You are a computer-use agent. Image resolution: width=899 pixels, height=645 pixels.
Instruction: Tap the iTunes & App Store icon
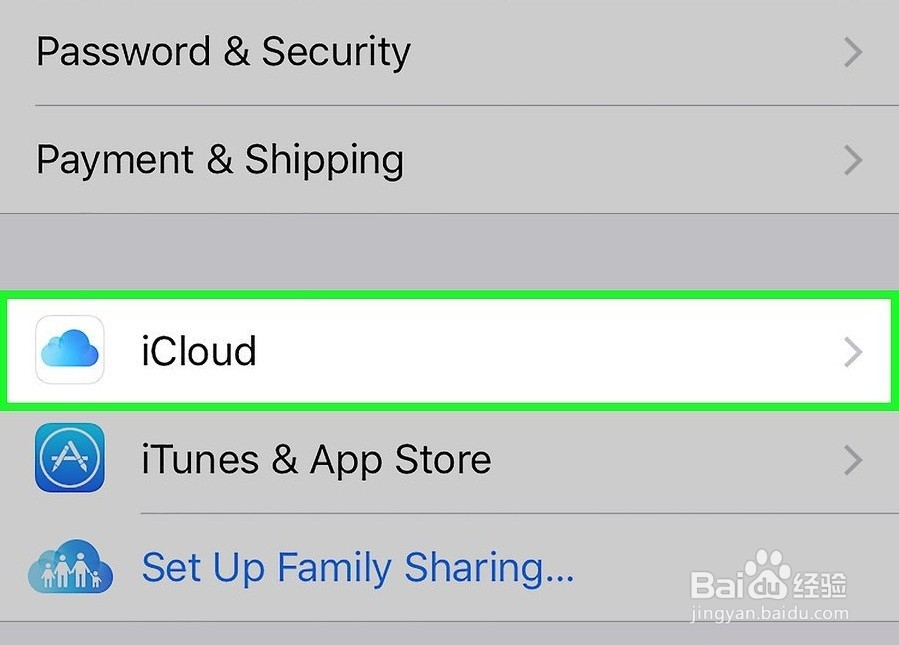70,458
